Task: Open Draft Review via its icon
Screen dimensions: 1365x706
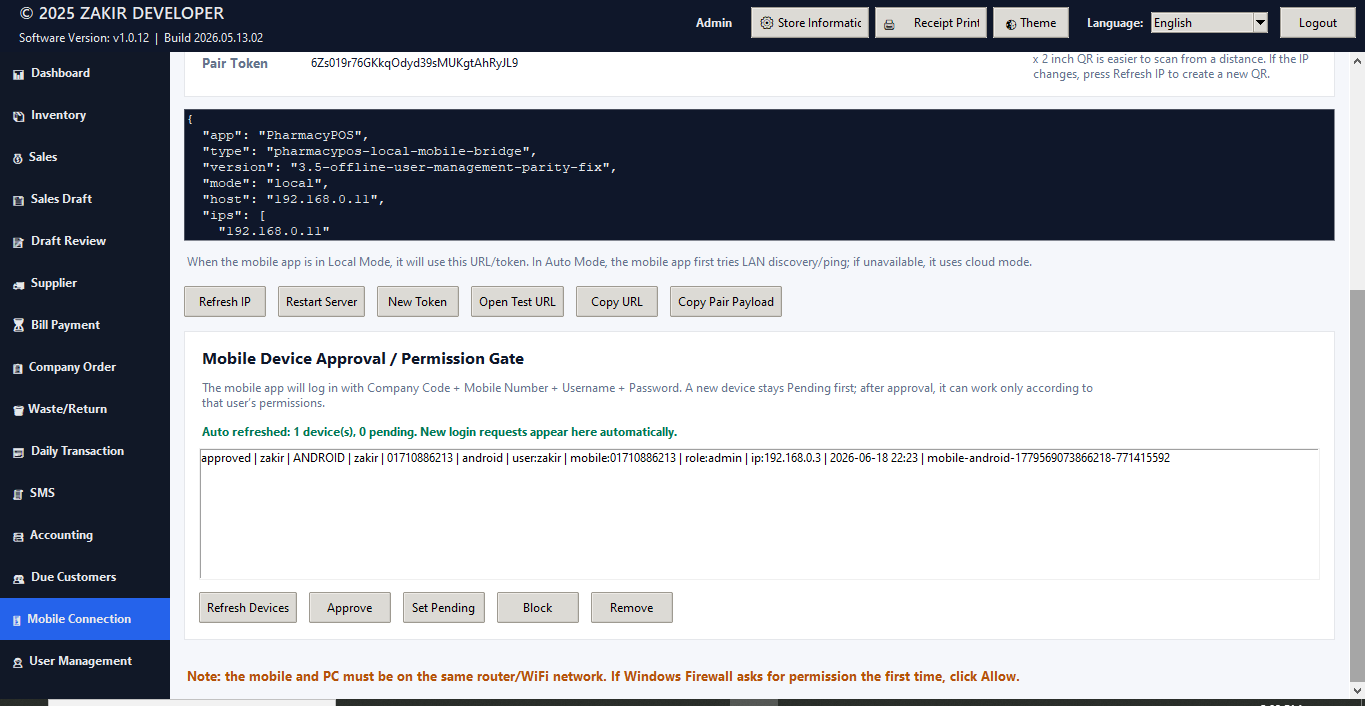Action: click(18, 242)
